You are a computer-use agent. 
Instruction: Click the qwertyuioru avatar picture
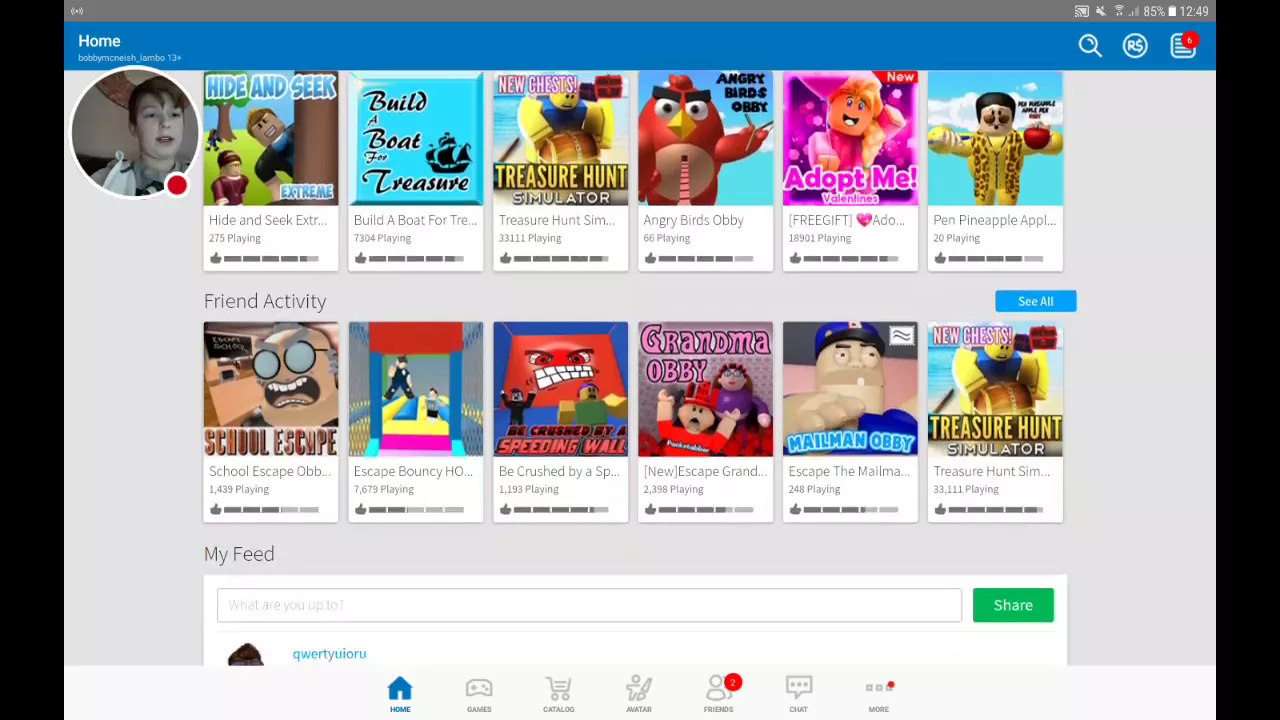point(245,655)
